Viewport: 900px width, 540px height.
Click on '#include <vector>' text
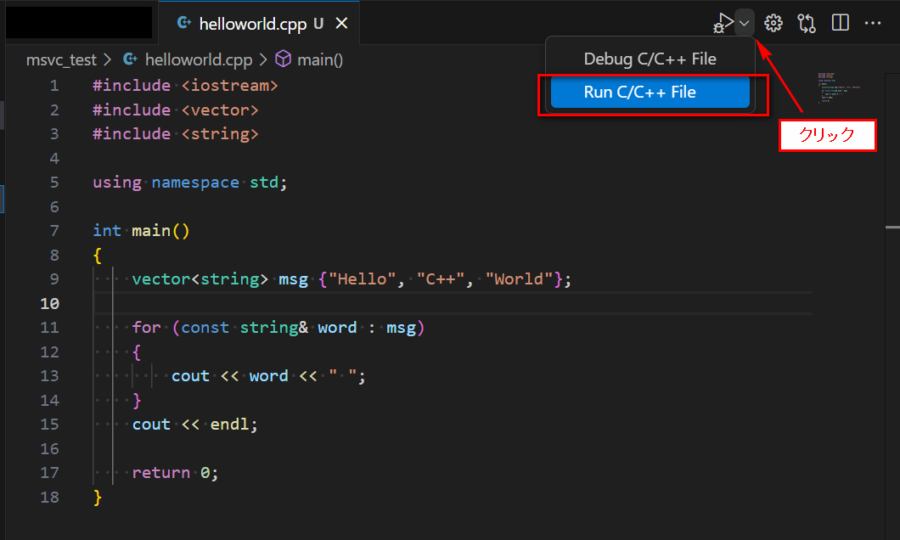pyautogui.click(x=176, y=110)
